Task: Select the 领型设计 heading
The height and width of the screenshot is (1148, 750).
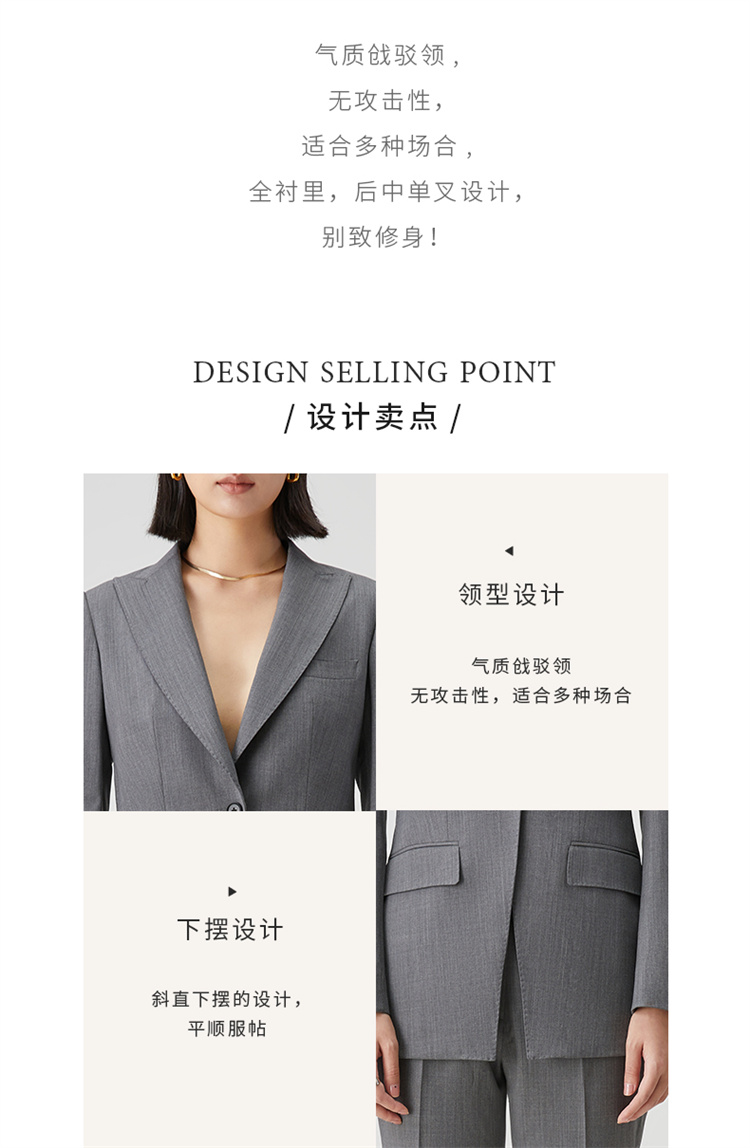Action: tap(511, 594)
